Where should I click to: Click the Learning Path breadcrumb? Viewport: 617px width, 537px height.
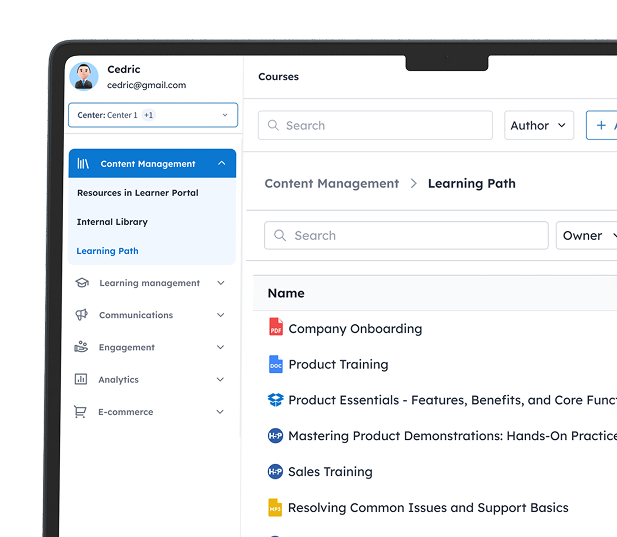(x=471, y=183)
